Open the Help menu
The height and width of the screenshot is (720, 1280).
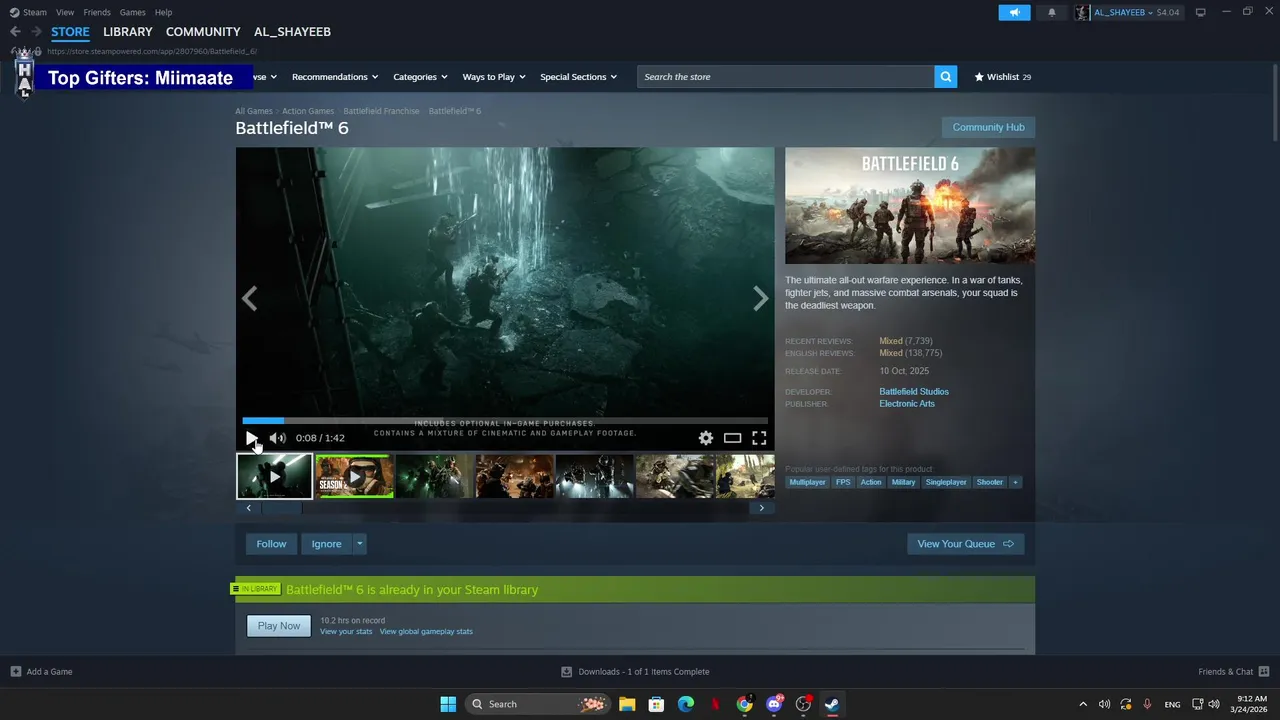(164, 12)
